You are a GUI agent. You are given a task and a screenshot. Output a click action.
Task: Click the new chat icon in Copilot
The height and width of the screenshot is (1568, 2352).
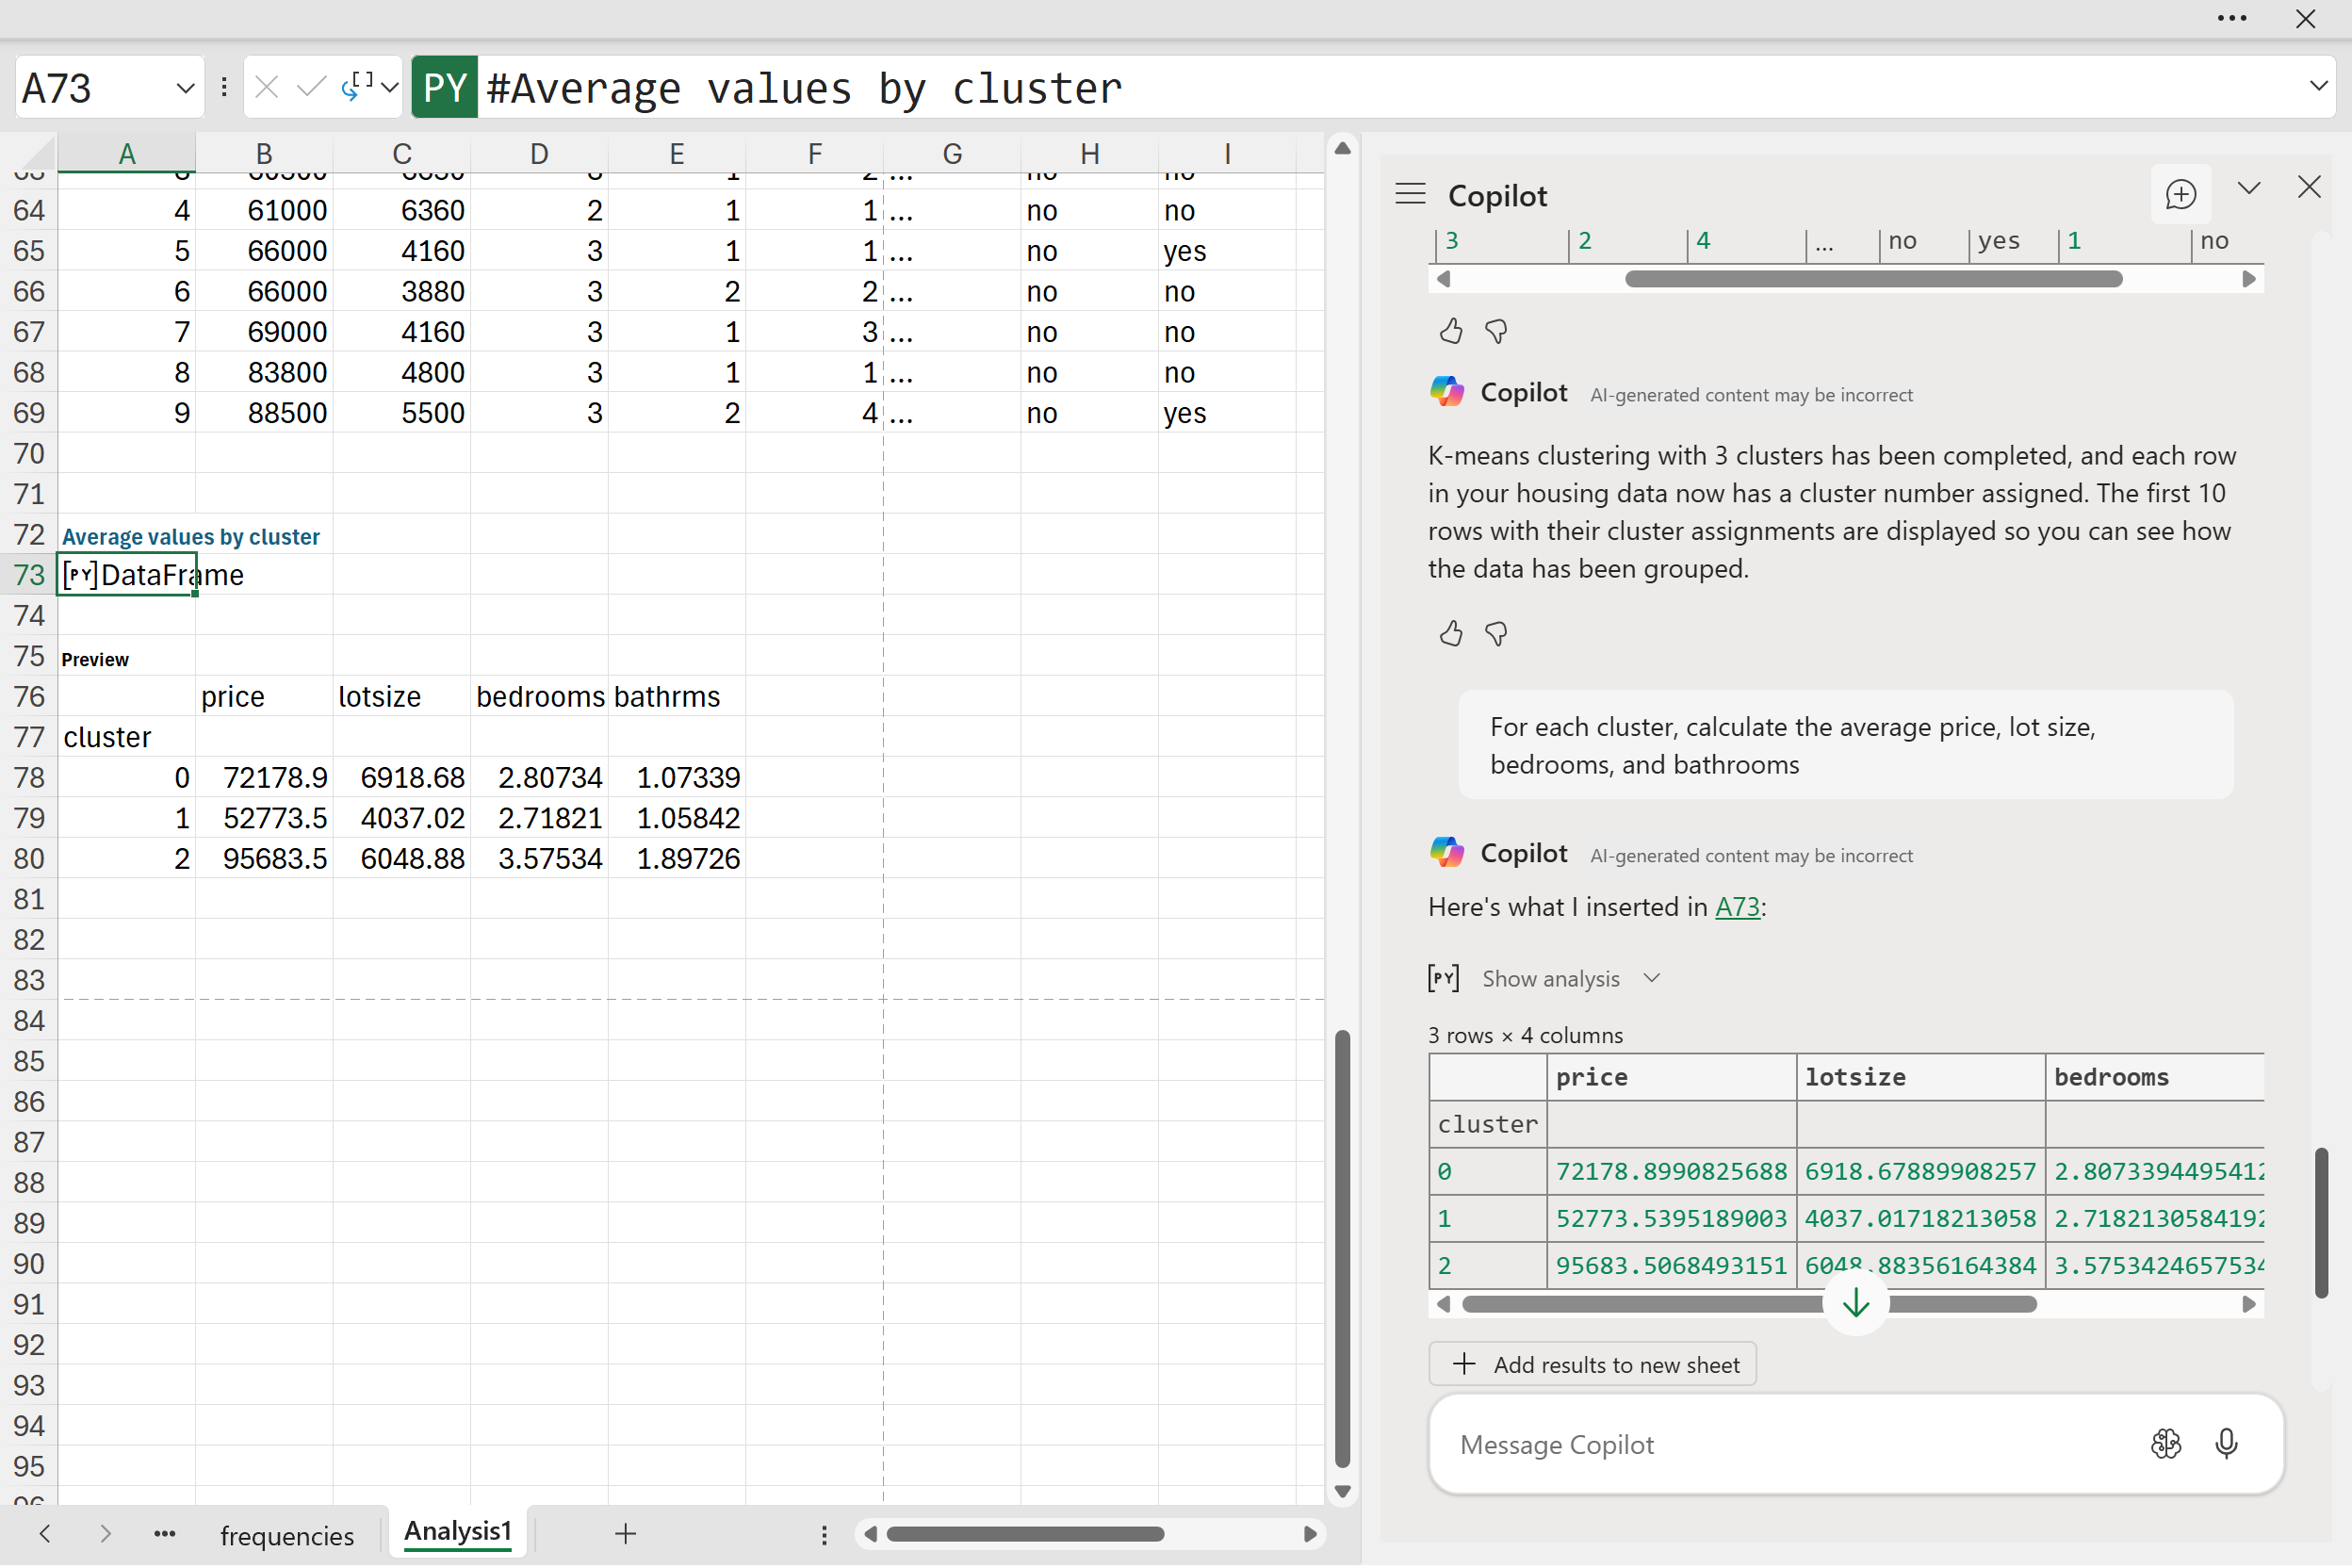tap(2180, 194)
